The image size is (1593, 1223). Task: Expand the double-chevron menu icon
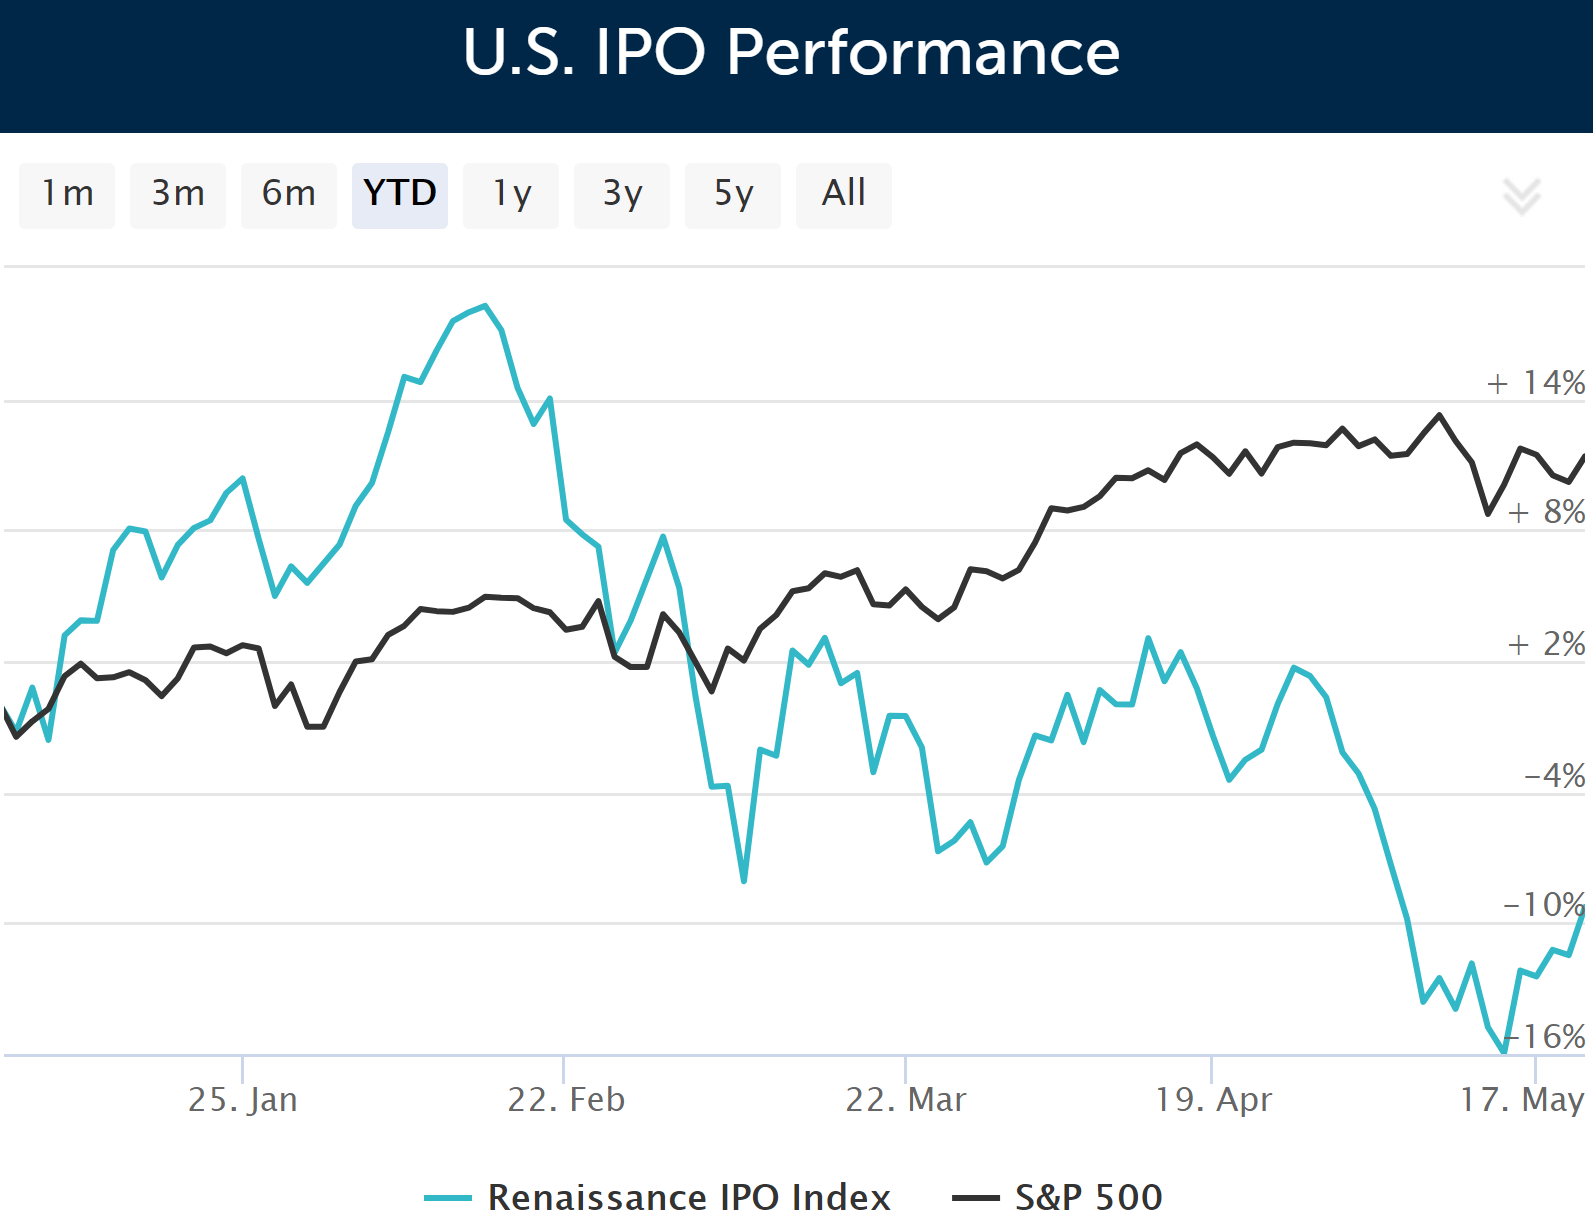[1521, 197]
